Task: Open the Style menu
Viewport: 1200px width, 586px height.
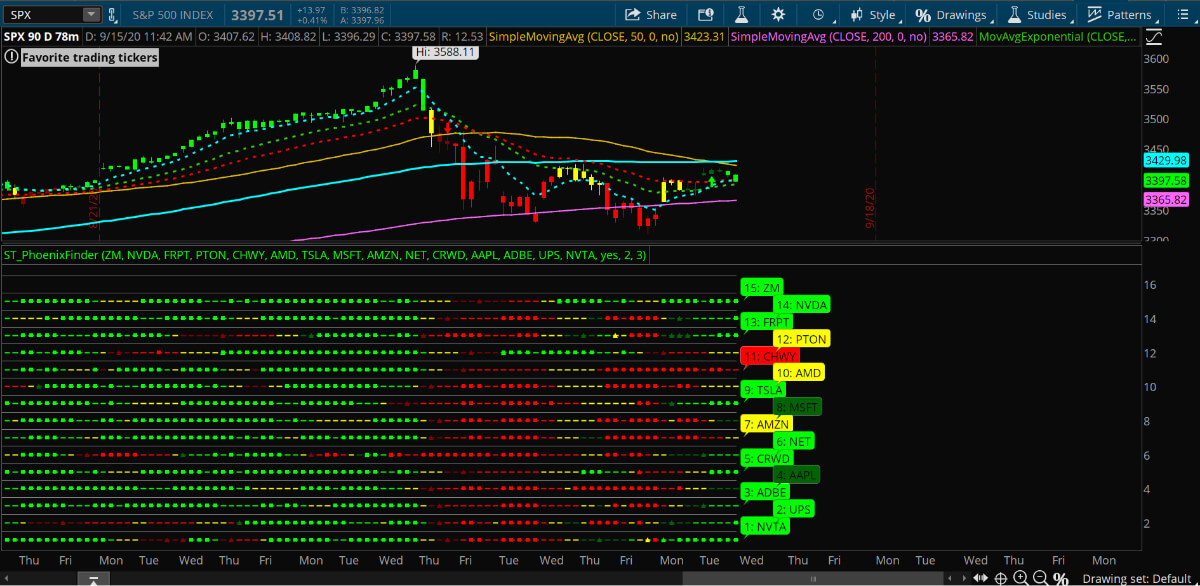Action: 873,15
